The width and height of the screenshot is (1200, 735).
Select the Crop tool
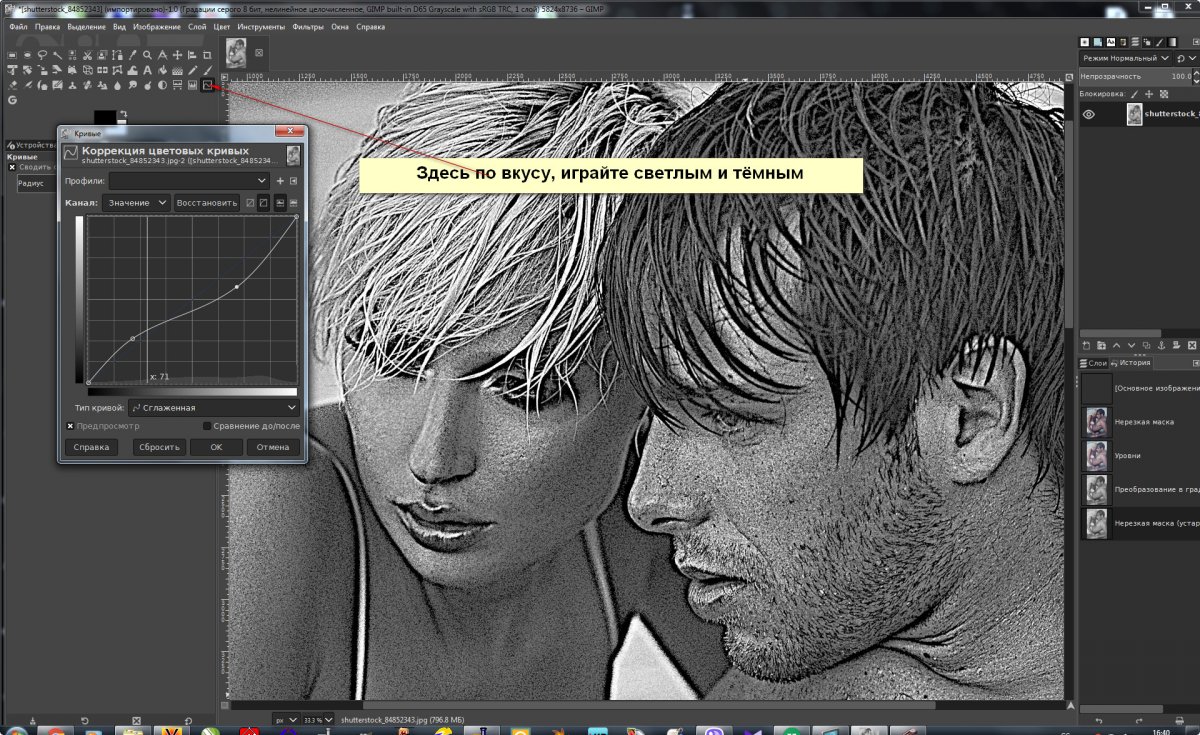[207, 55]
